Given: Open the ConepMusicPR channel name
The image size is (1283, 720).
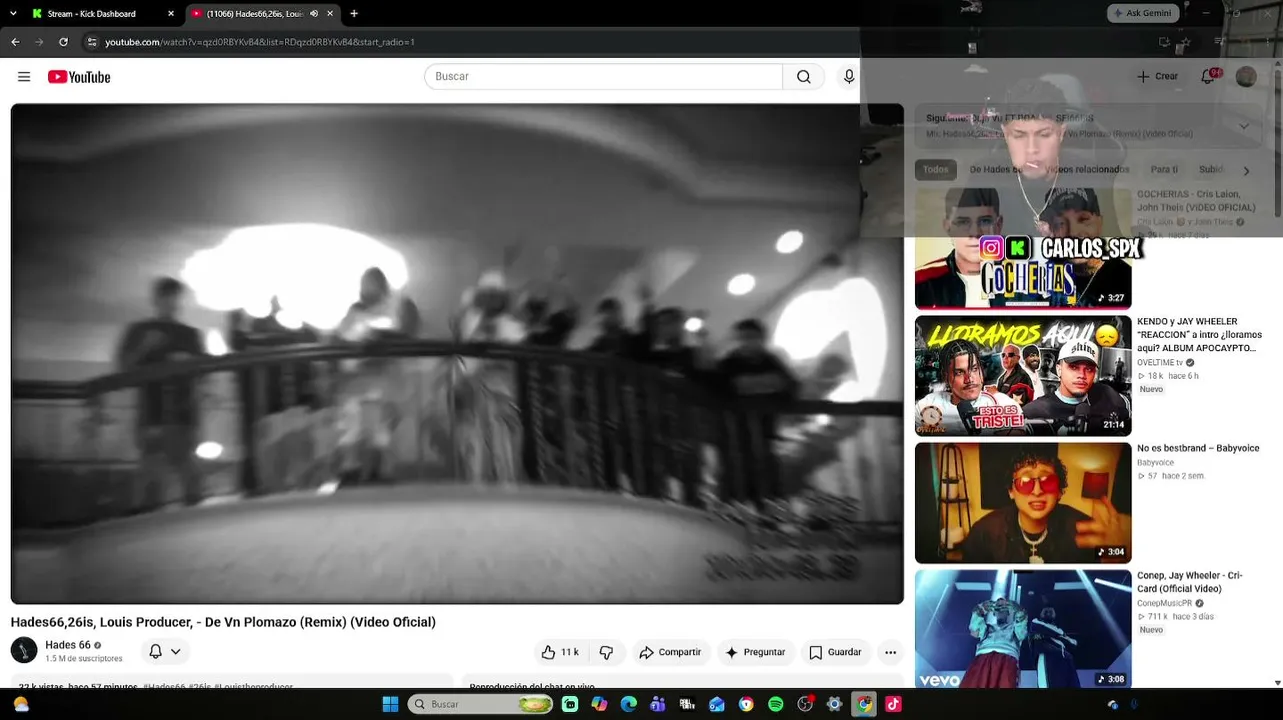Looking at the screenshot, I should (1164, 604).
